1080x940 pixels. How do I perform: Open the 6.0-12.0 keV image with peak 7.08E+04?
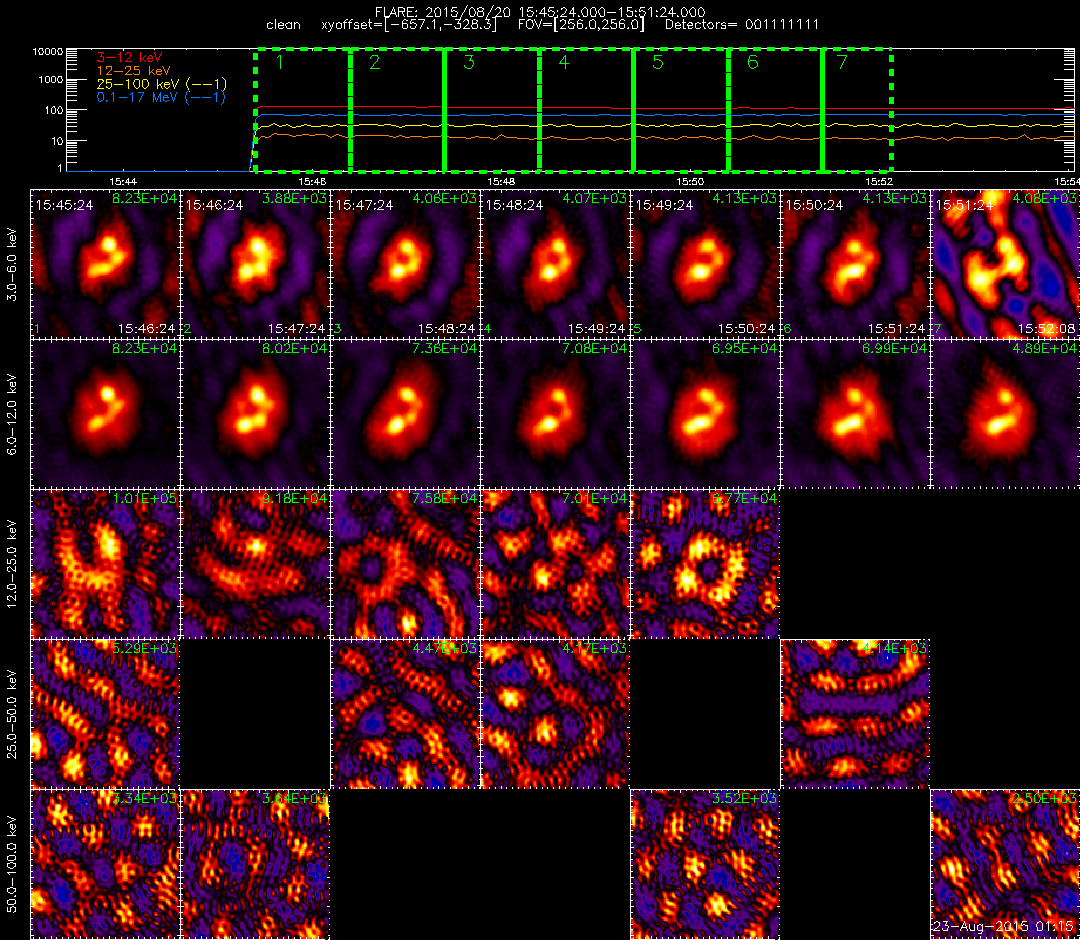tap(555, 414)
